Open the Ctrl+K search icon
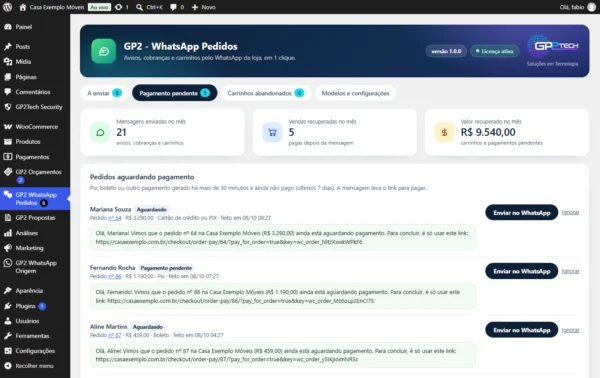The image size is (600, 378). 139,7
